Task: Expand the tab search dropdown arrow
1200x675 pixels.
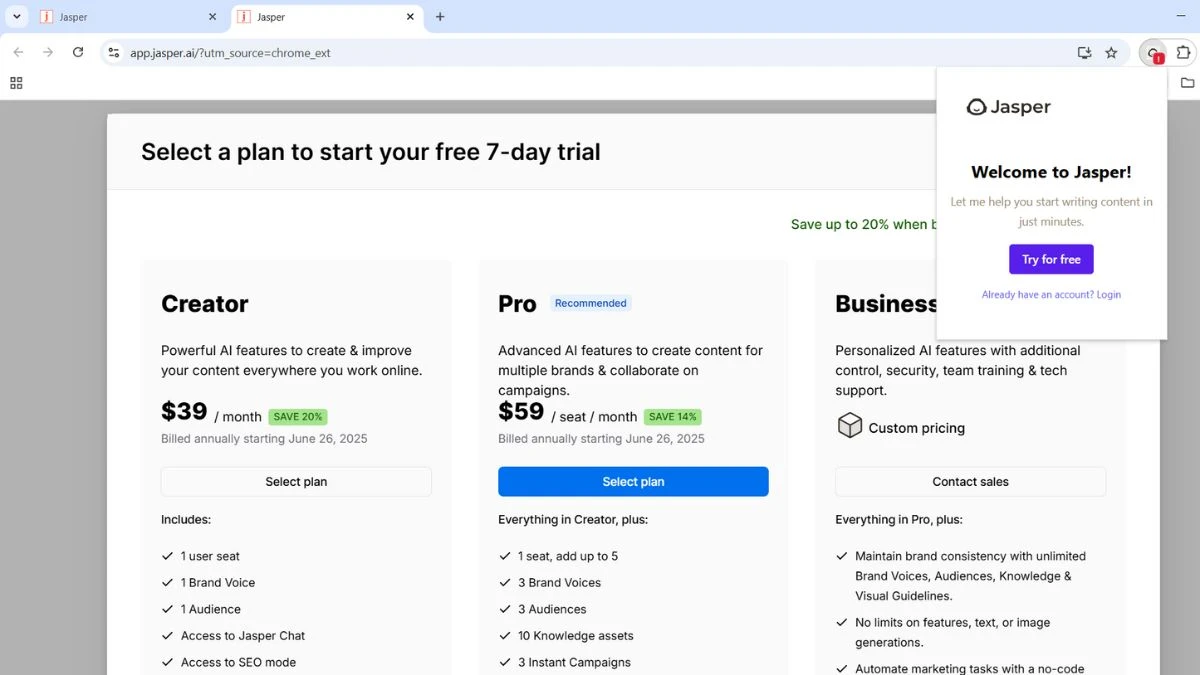Action: pyautogui.click(x=17, y=17)
